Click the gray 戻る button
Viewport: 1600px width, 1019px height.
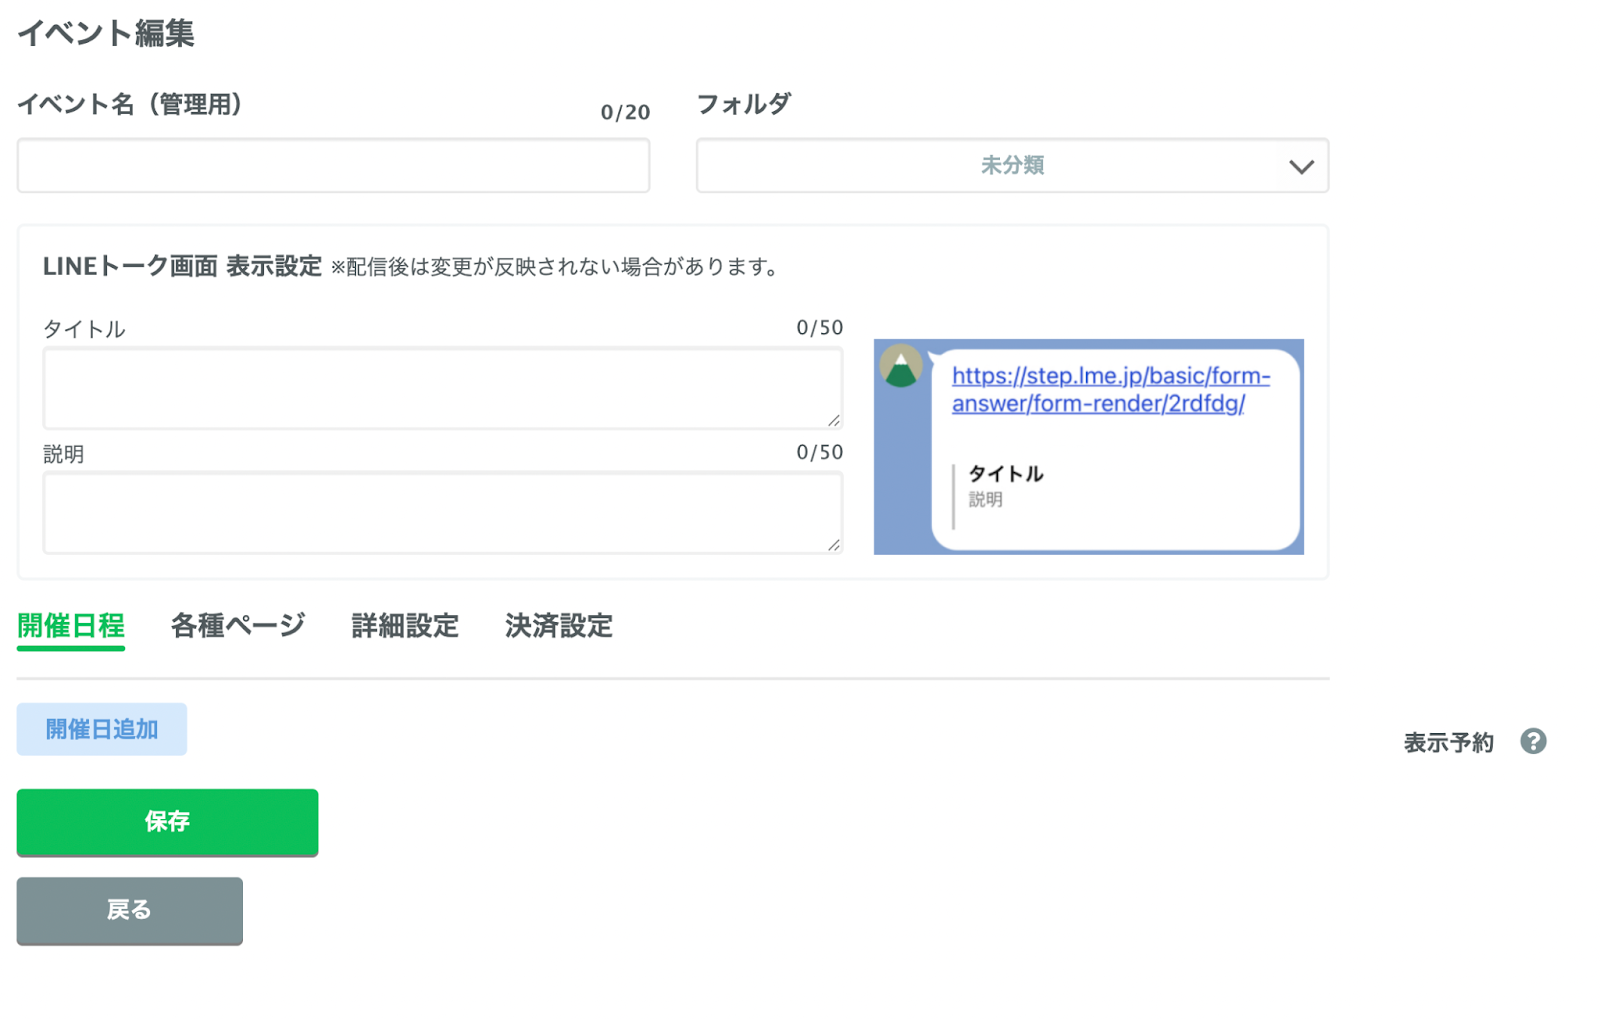pos(129,910)
